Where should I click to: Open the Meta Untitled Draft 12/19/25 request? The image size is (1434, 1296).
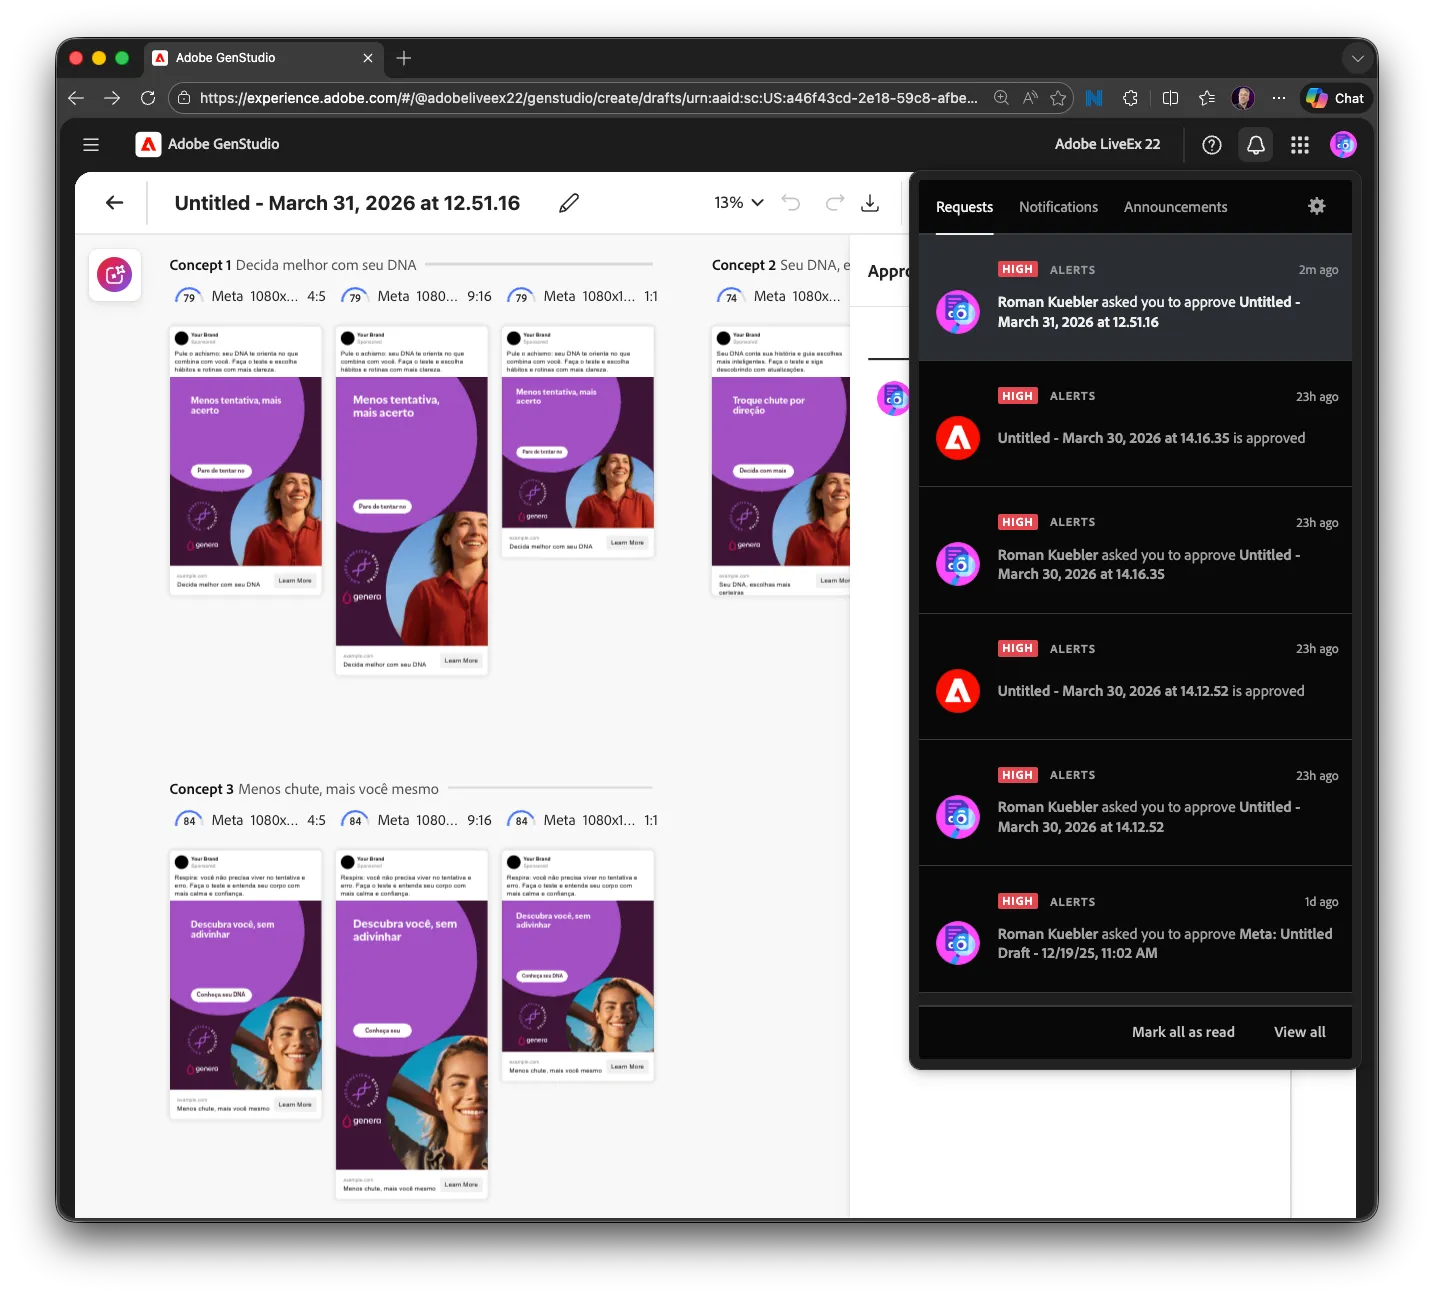(x=1135, y=929)
